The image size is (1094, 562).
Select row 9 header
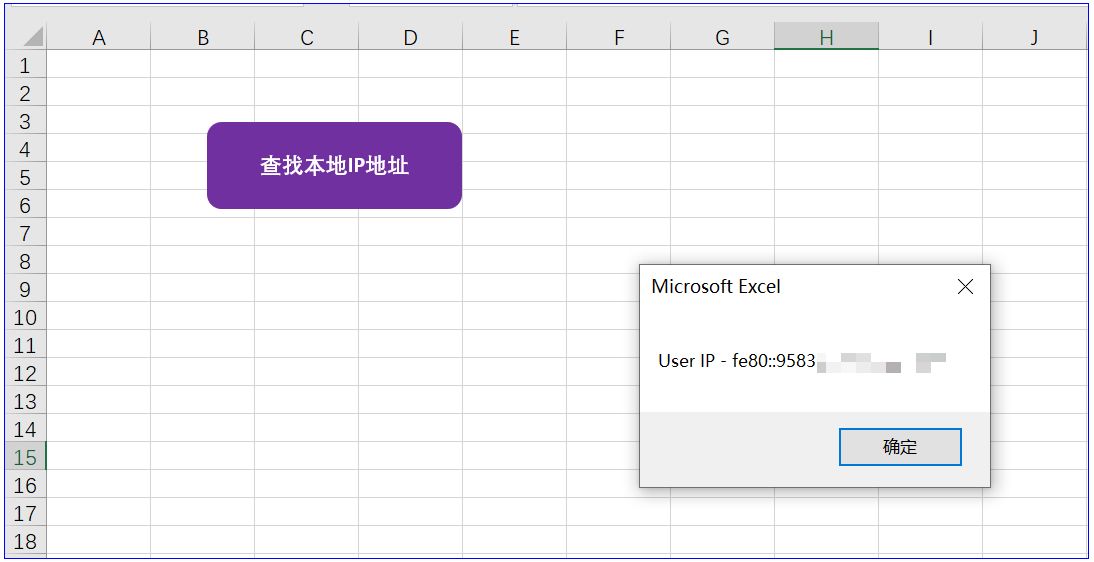tap(26, 288)
